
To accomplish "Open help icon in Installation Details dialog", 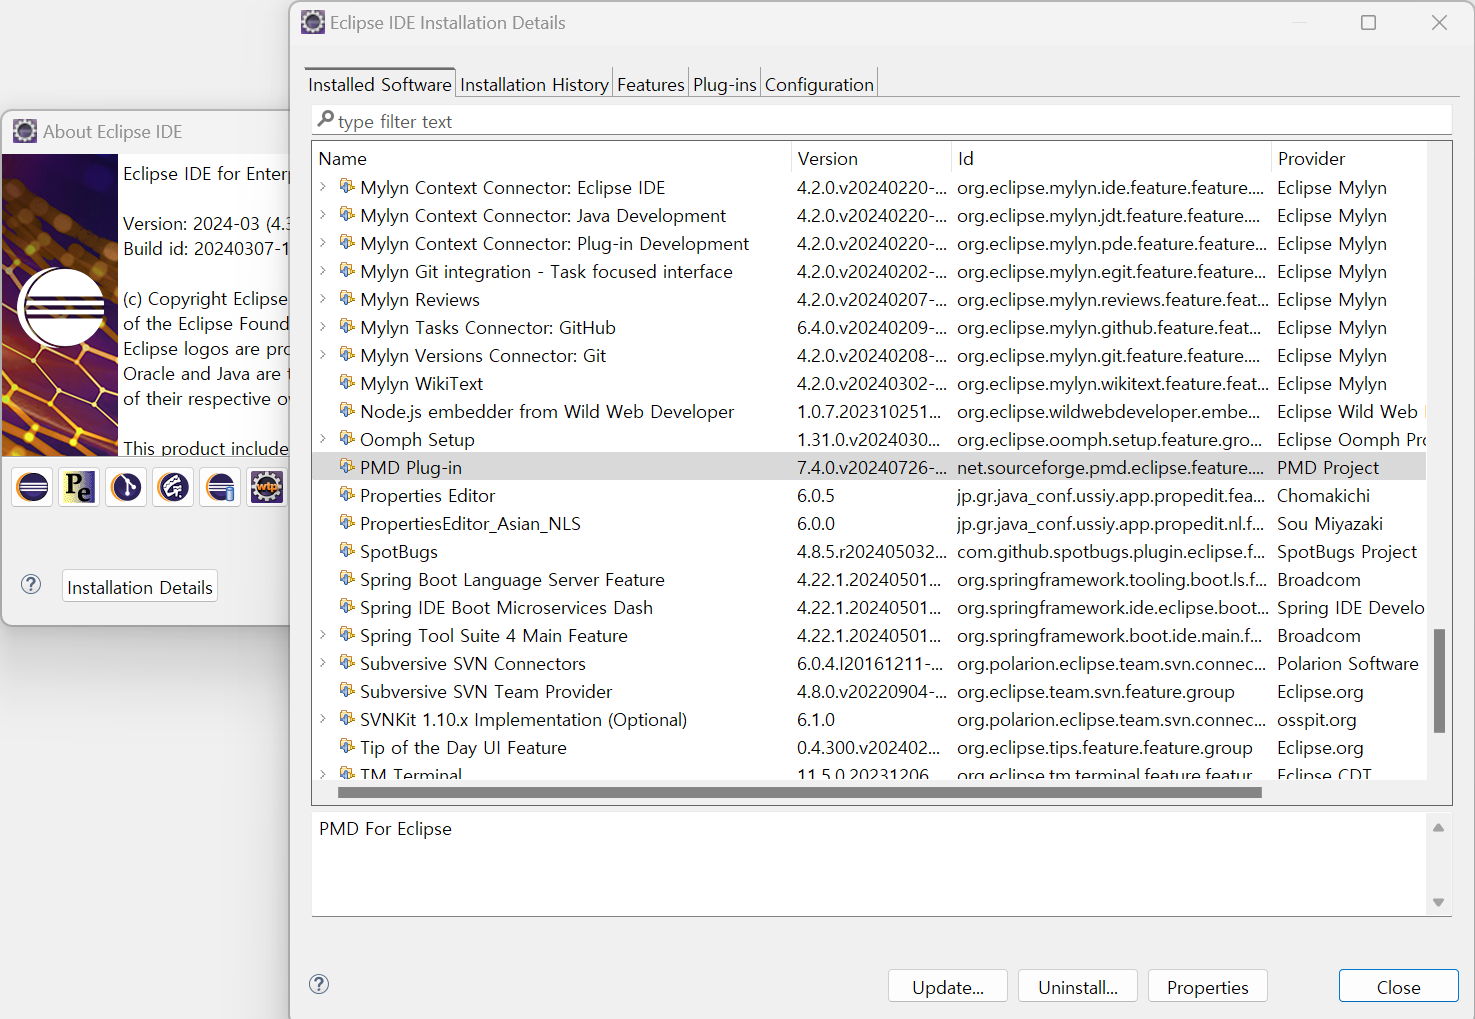I will click(319, 984).
